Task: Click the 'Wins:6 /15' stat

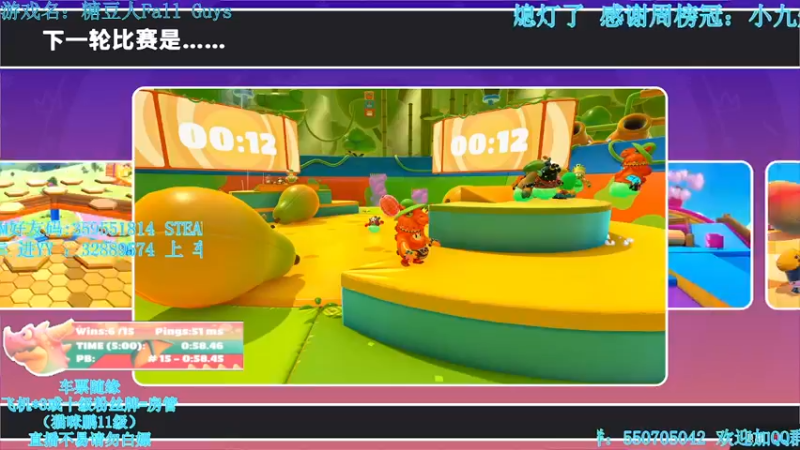Action: pos(105,331)
